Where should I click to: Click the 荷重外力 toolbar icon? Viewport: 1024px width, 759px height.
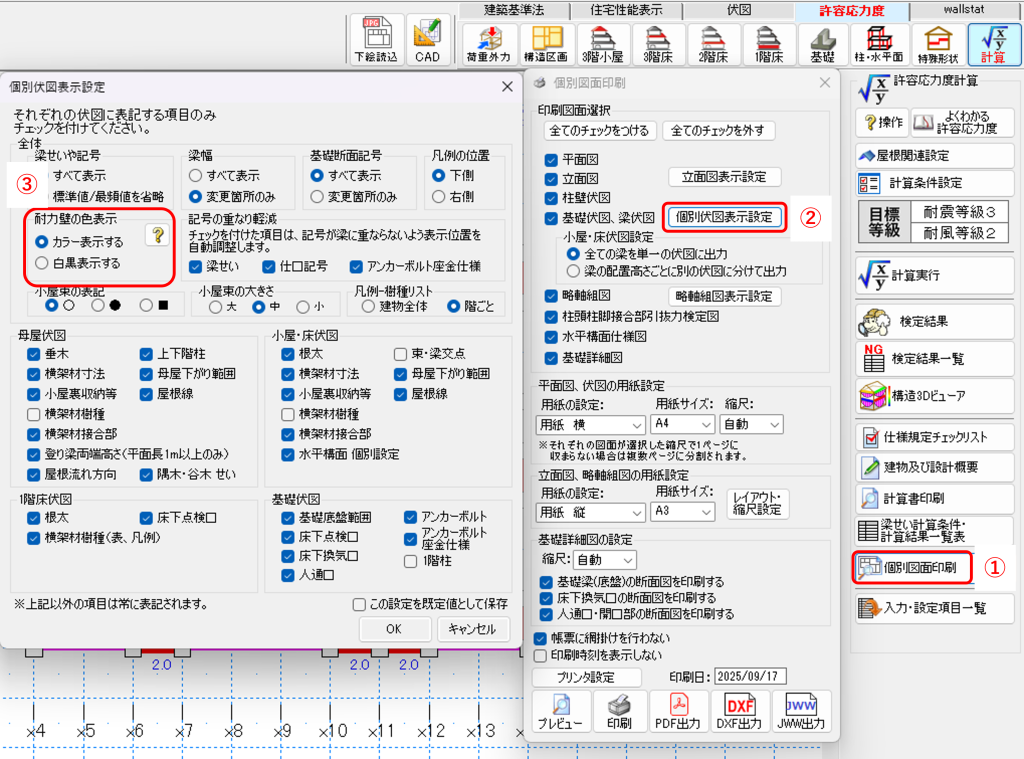click(488, 45)
